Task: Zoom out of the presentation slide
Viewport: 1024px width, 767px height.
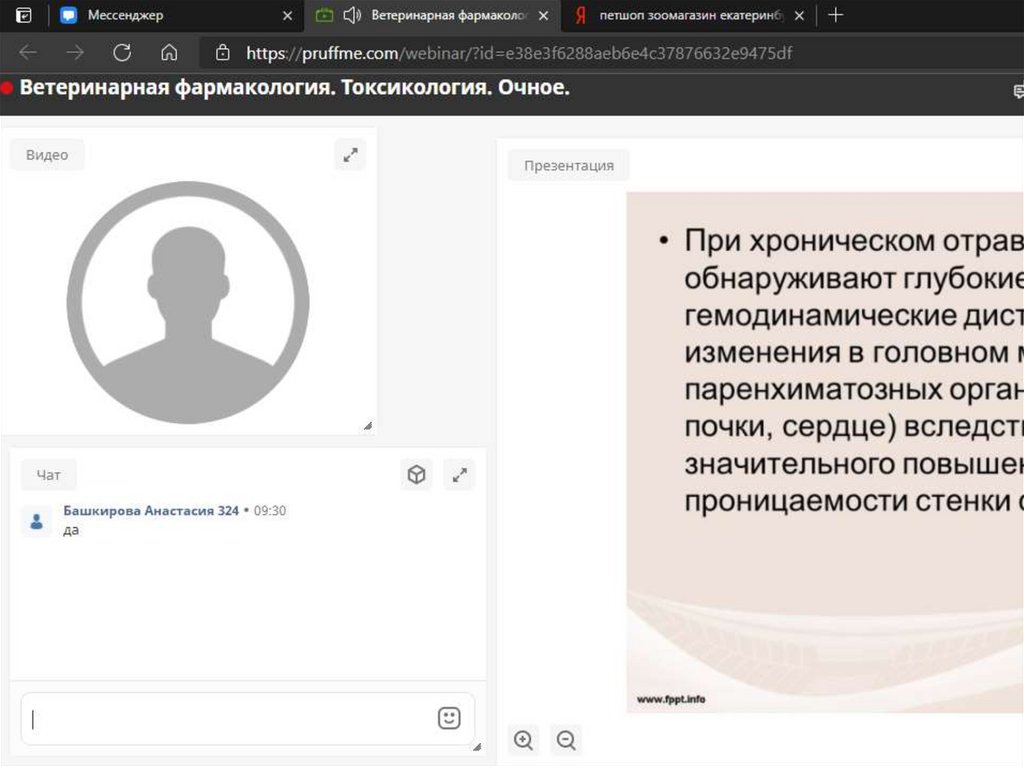Action: click(566, 740)
